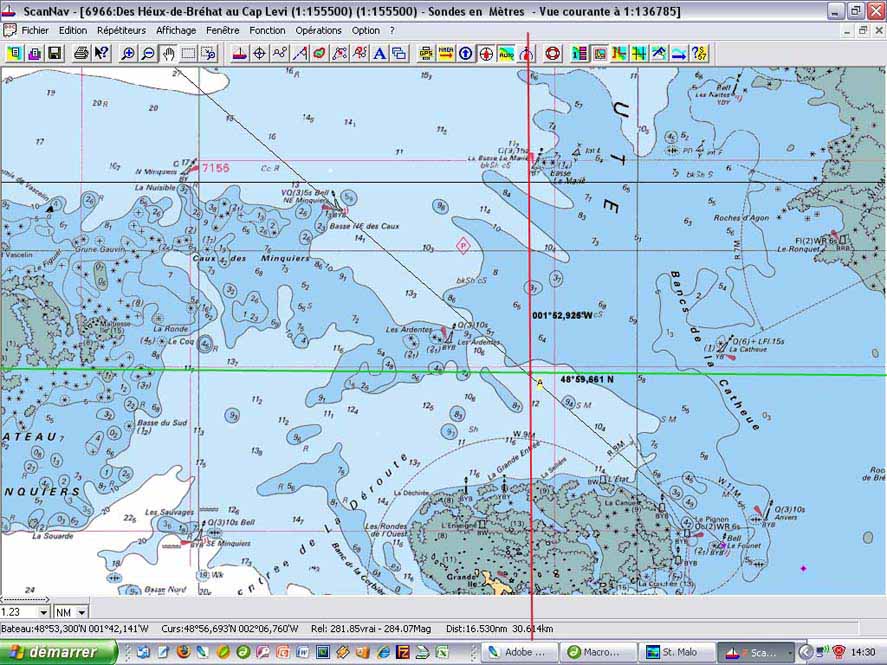Click the red 7156 chart number label
The image size is (887, 665).
(x=216, y=167)
